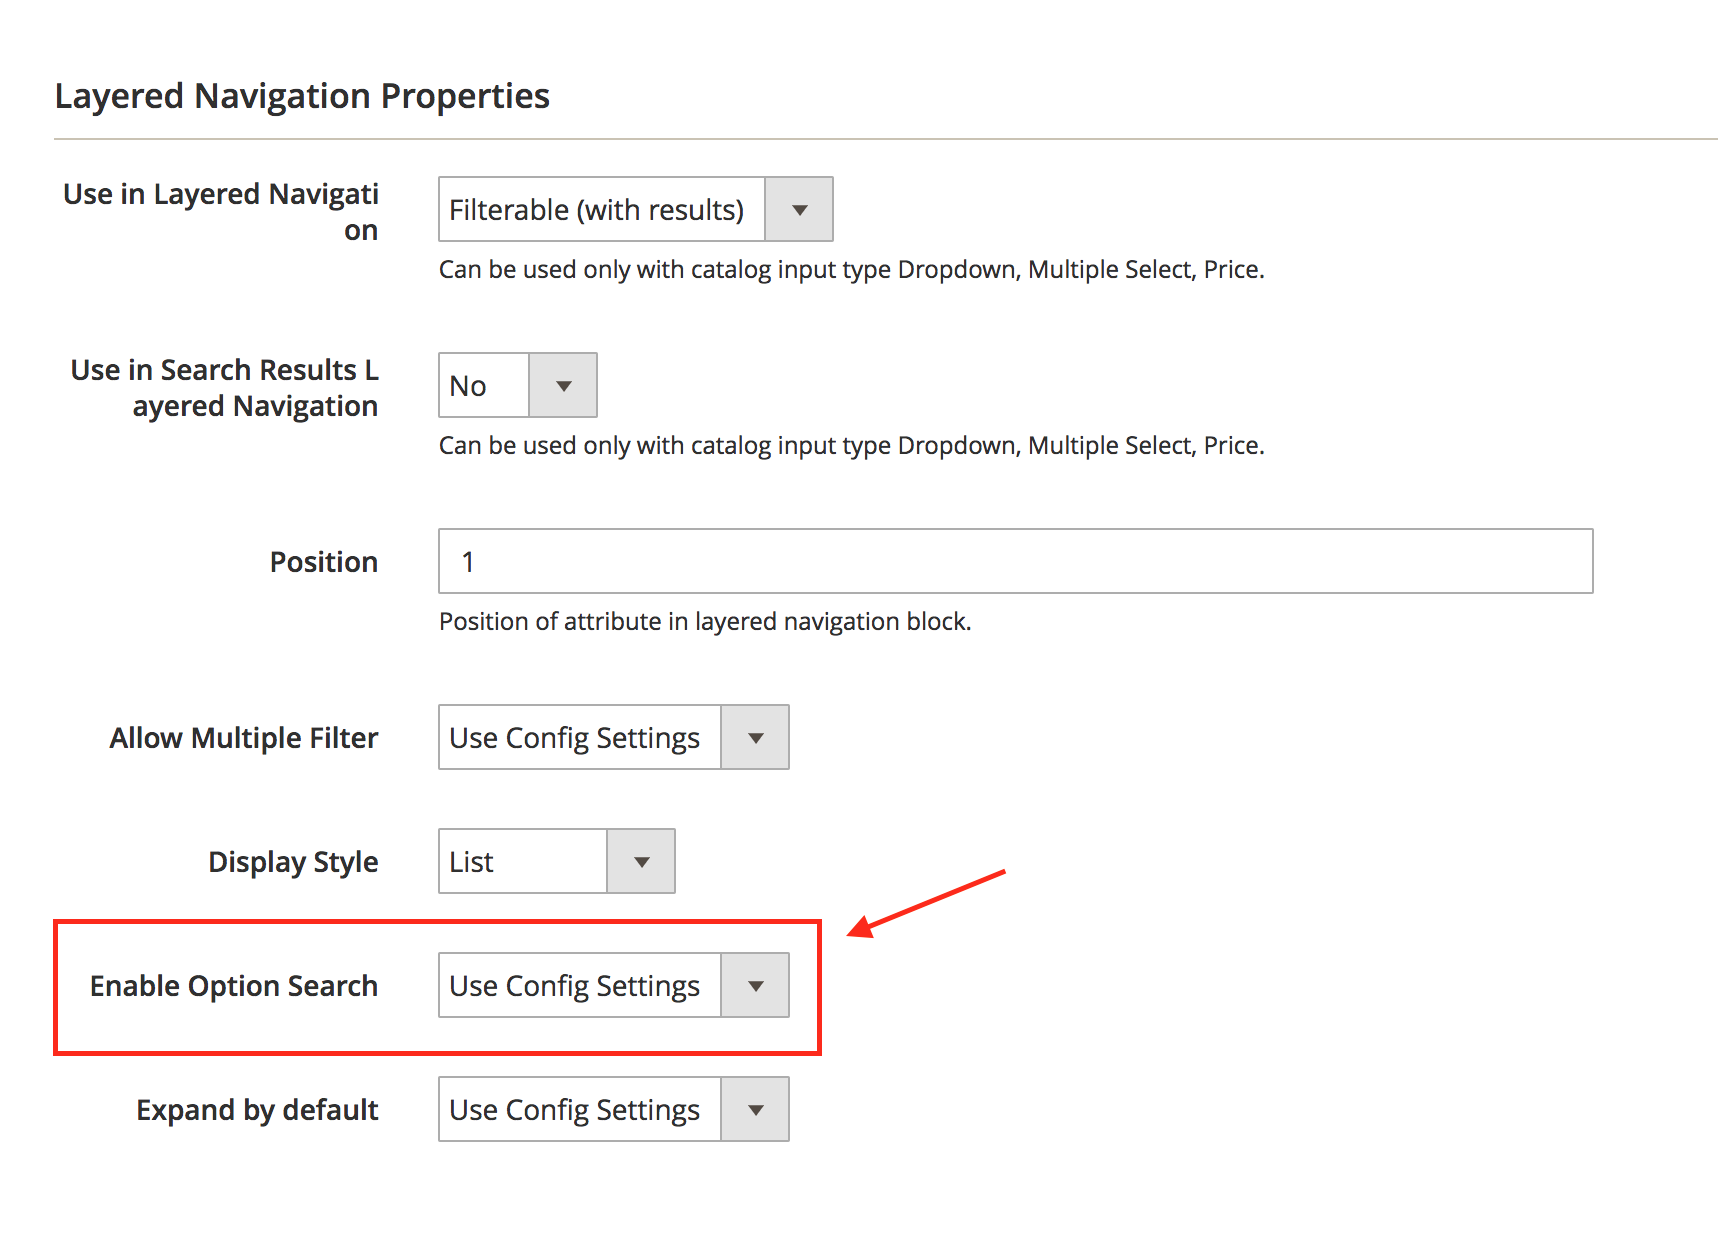Open the Enable Option Search dropdown
This screenshot has height=1244, width=1718.
(613, 985)
